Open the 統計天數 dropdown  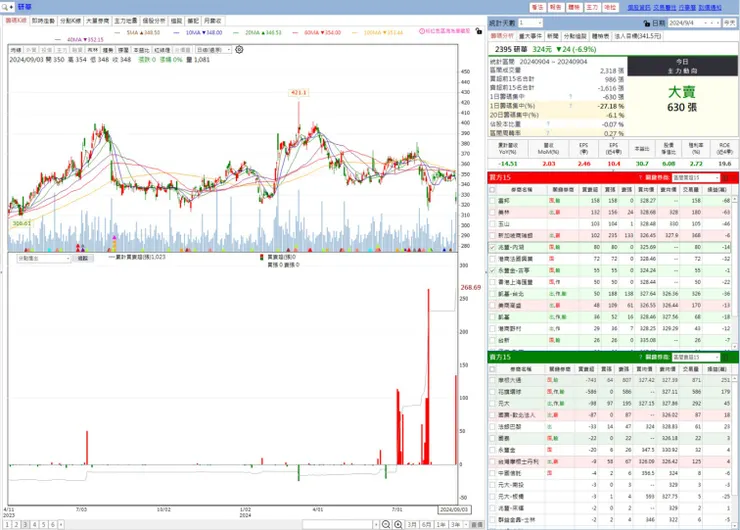pos(530,23)
